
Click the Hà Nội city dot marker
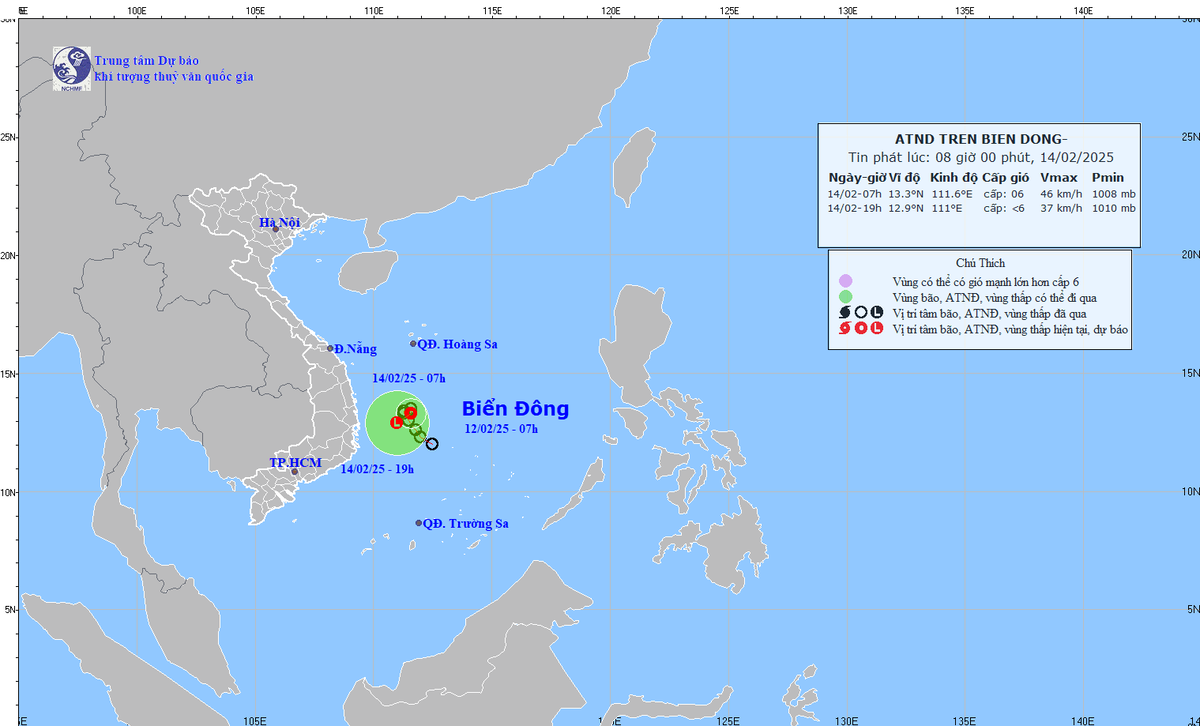(x=275, y=229)
